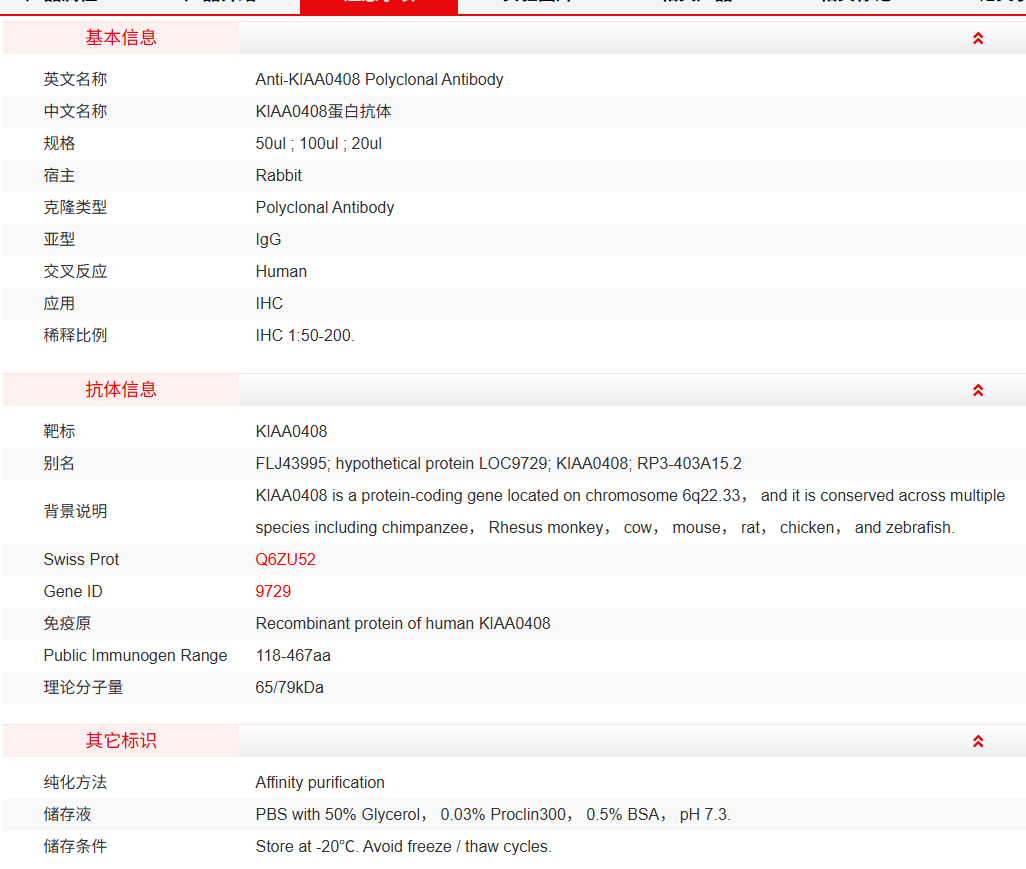Open the Swiss Prot link Q6ZU52

[x=285, y=560]
